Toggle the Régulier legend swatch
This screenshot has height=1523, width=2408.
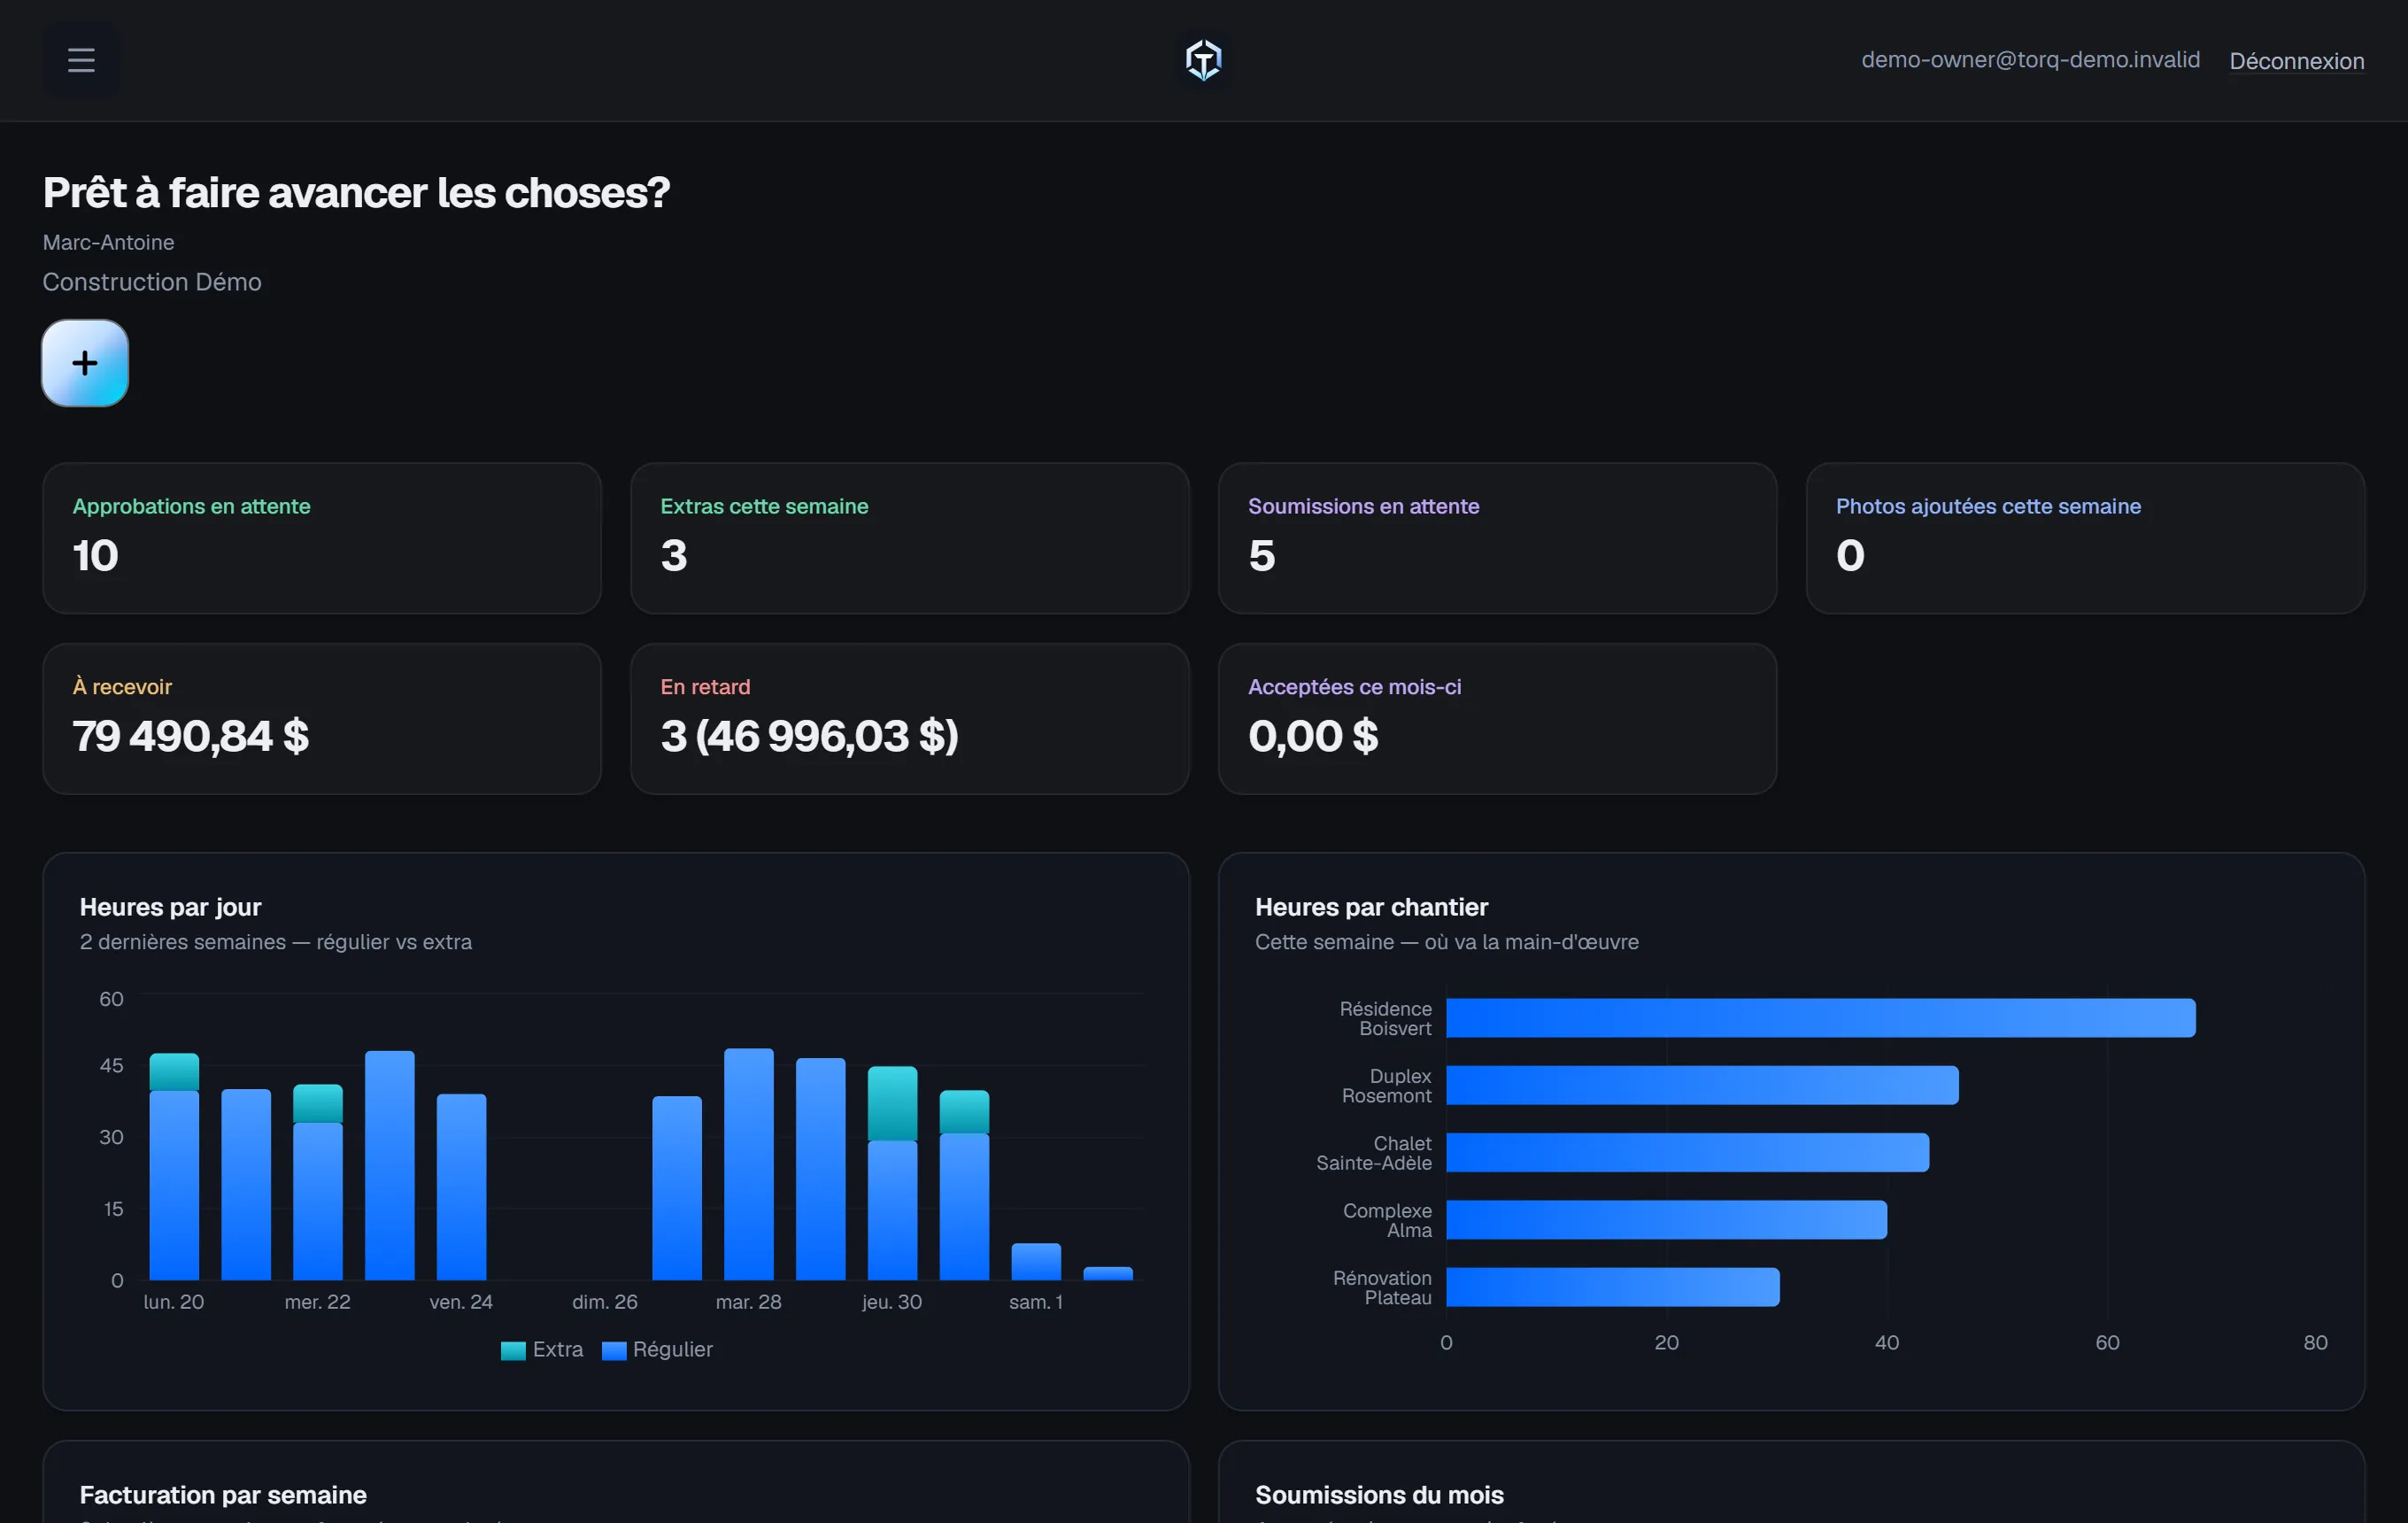[x=614, y=1351]
